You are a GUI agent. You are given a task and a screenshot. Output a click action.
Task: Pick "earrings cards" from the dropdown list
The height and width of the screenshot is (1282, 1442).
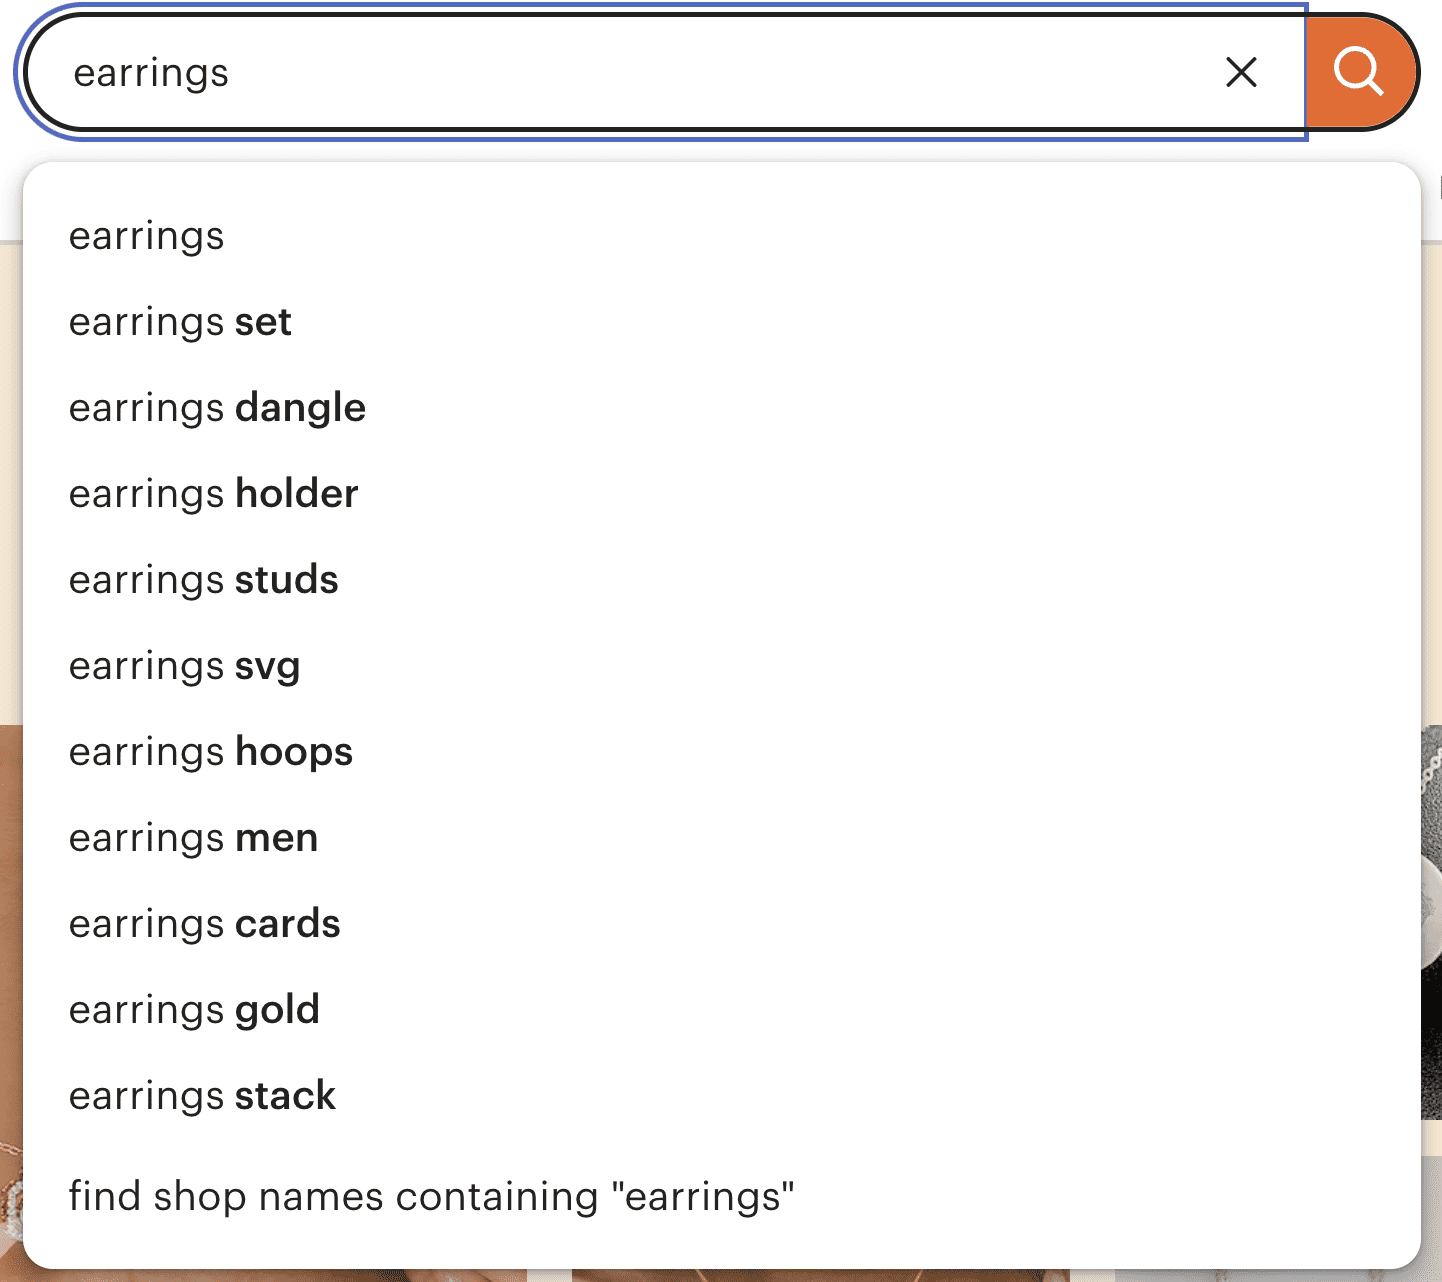pos(721,925)
